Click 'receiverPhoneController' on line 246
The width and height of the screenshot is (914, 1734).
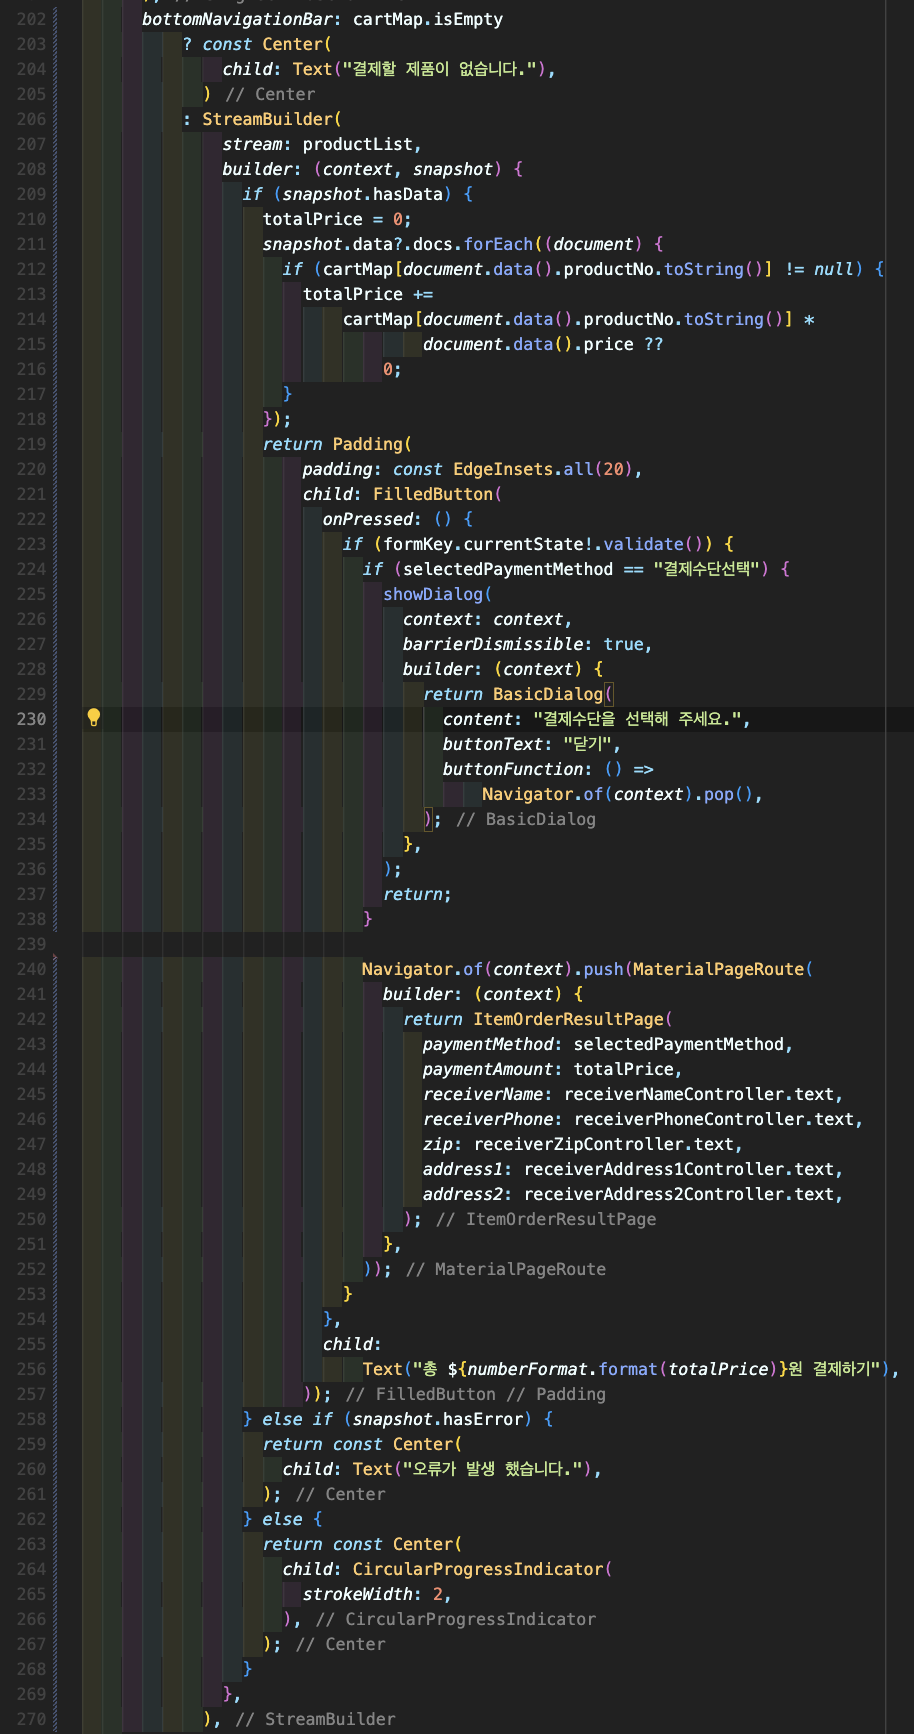point(689,1119)
